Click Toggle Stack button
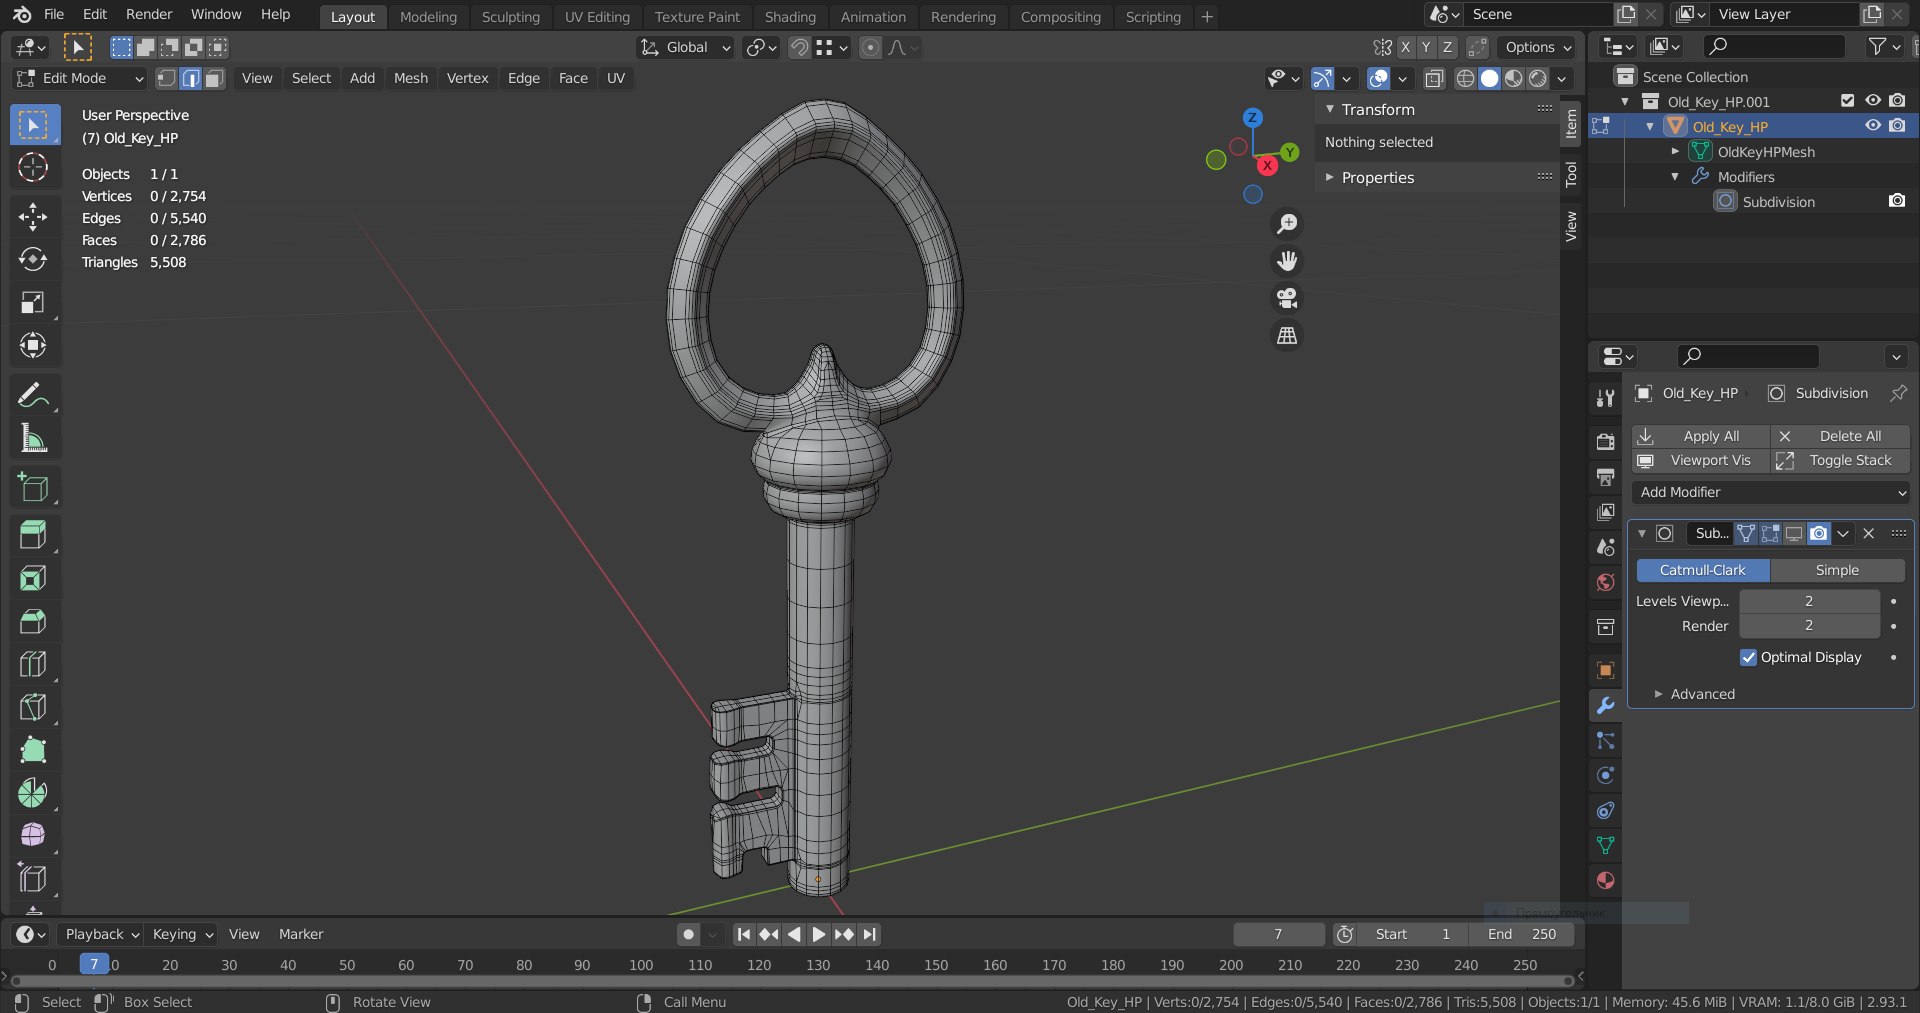The image size is (1920, 1013). (1840, 460)
